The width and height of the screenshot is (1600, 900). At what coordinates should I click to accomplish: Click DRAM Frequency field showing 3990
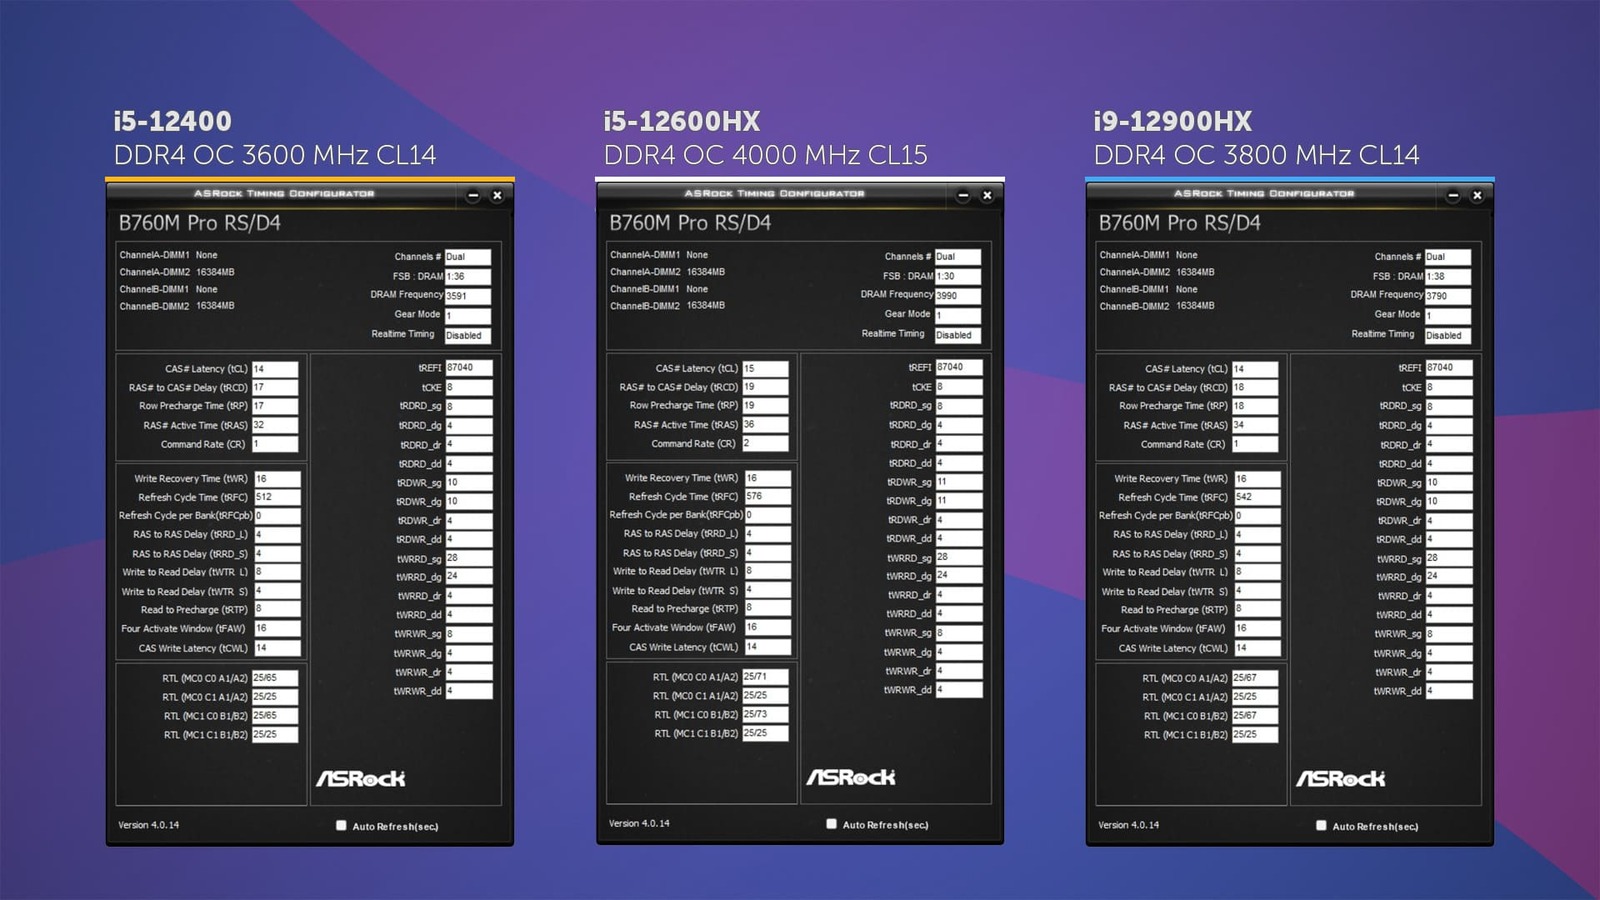[x=958, y=296]
